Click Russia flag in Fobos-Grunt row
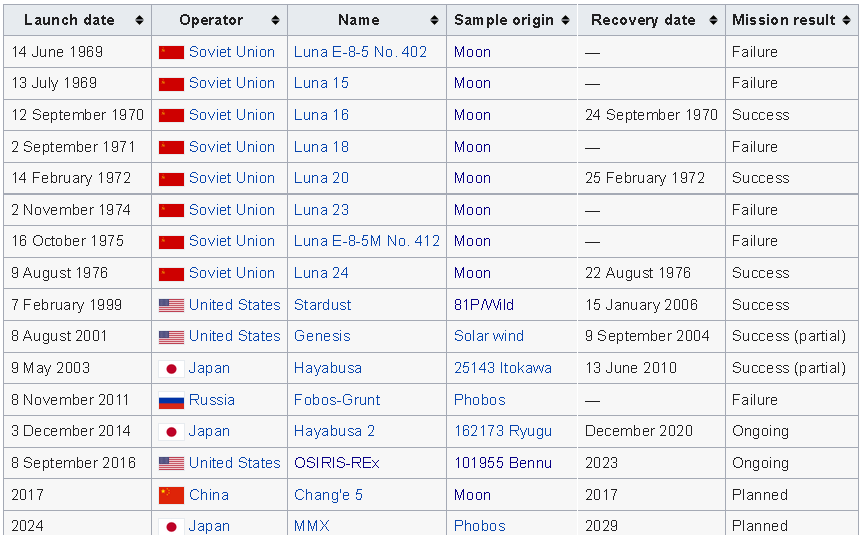The image size is (864, 541). tap(171, 401)
